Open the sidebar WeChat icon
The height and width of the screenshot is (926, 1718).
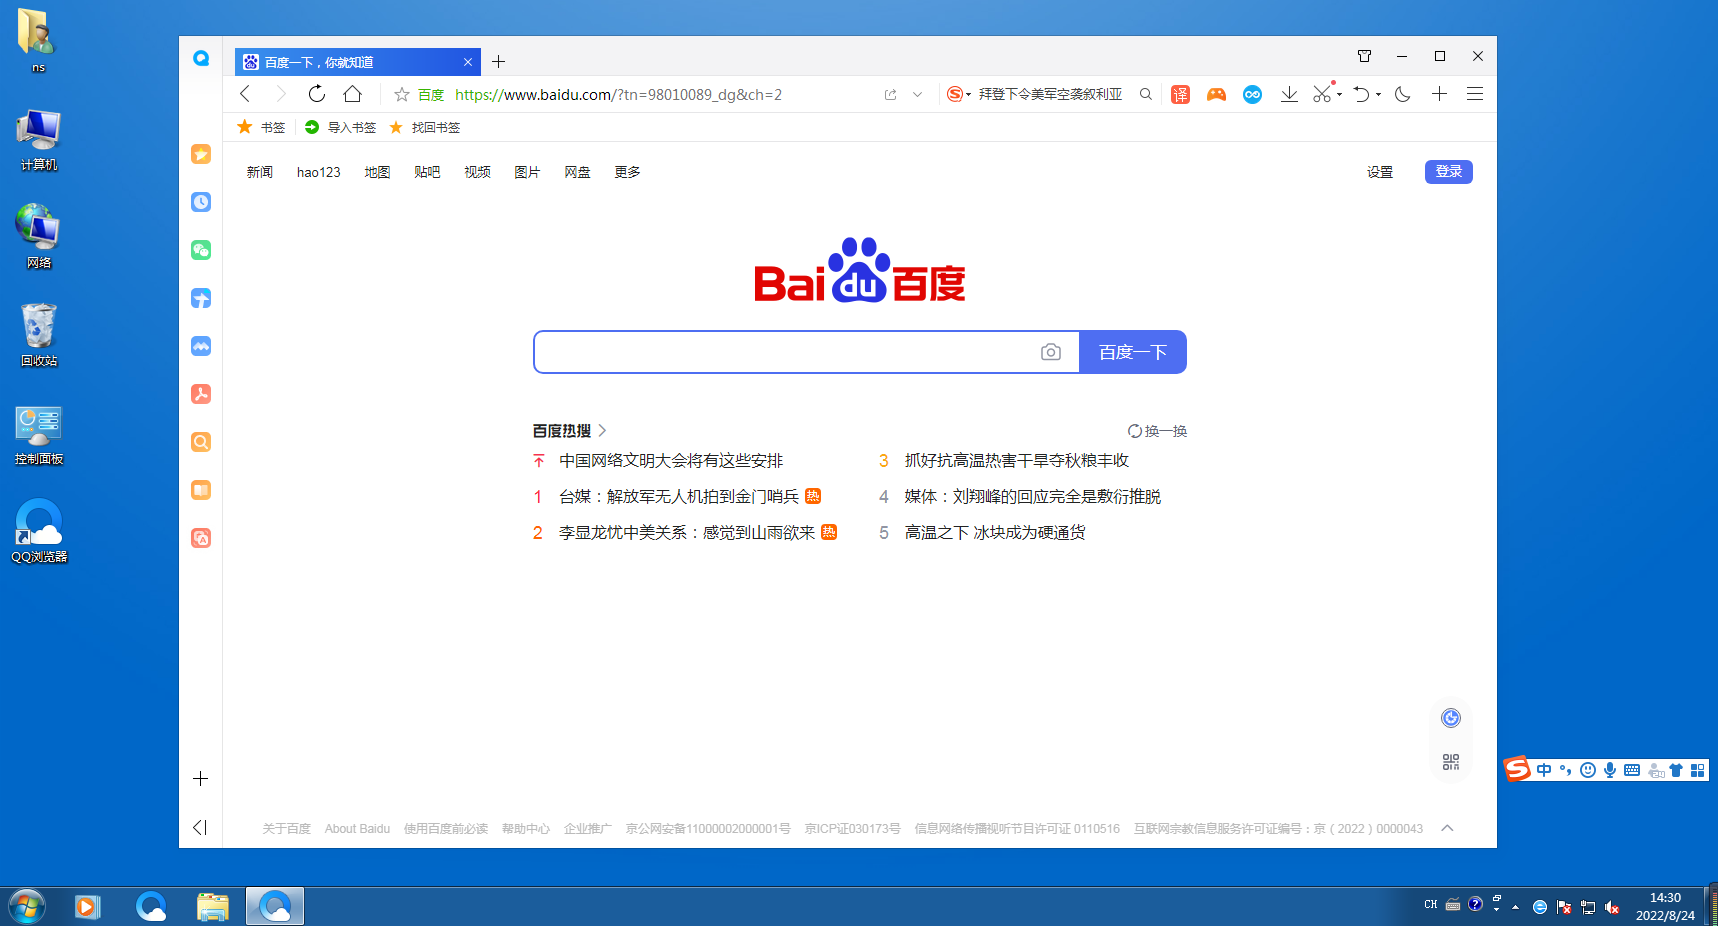(x=201, y=250)
